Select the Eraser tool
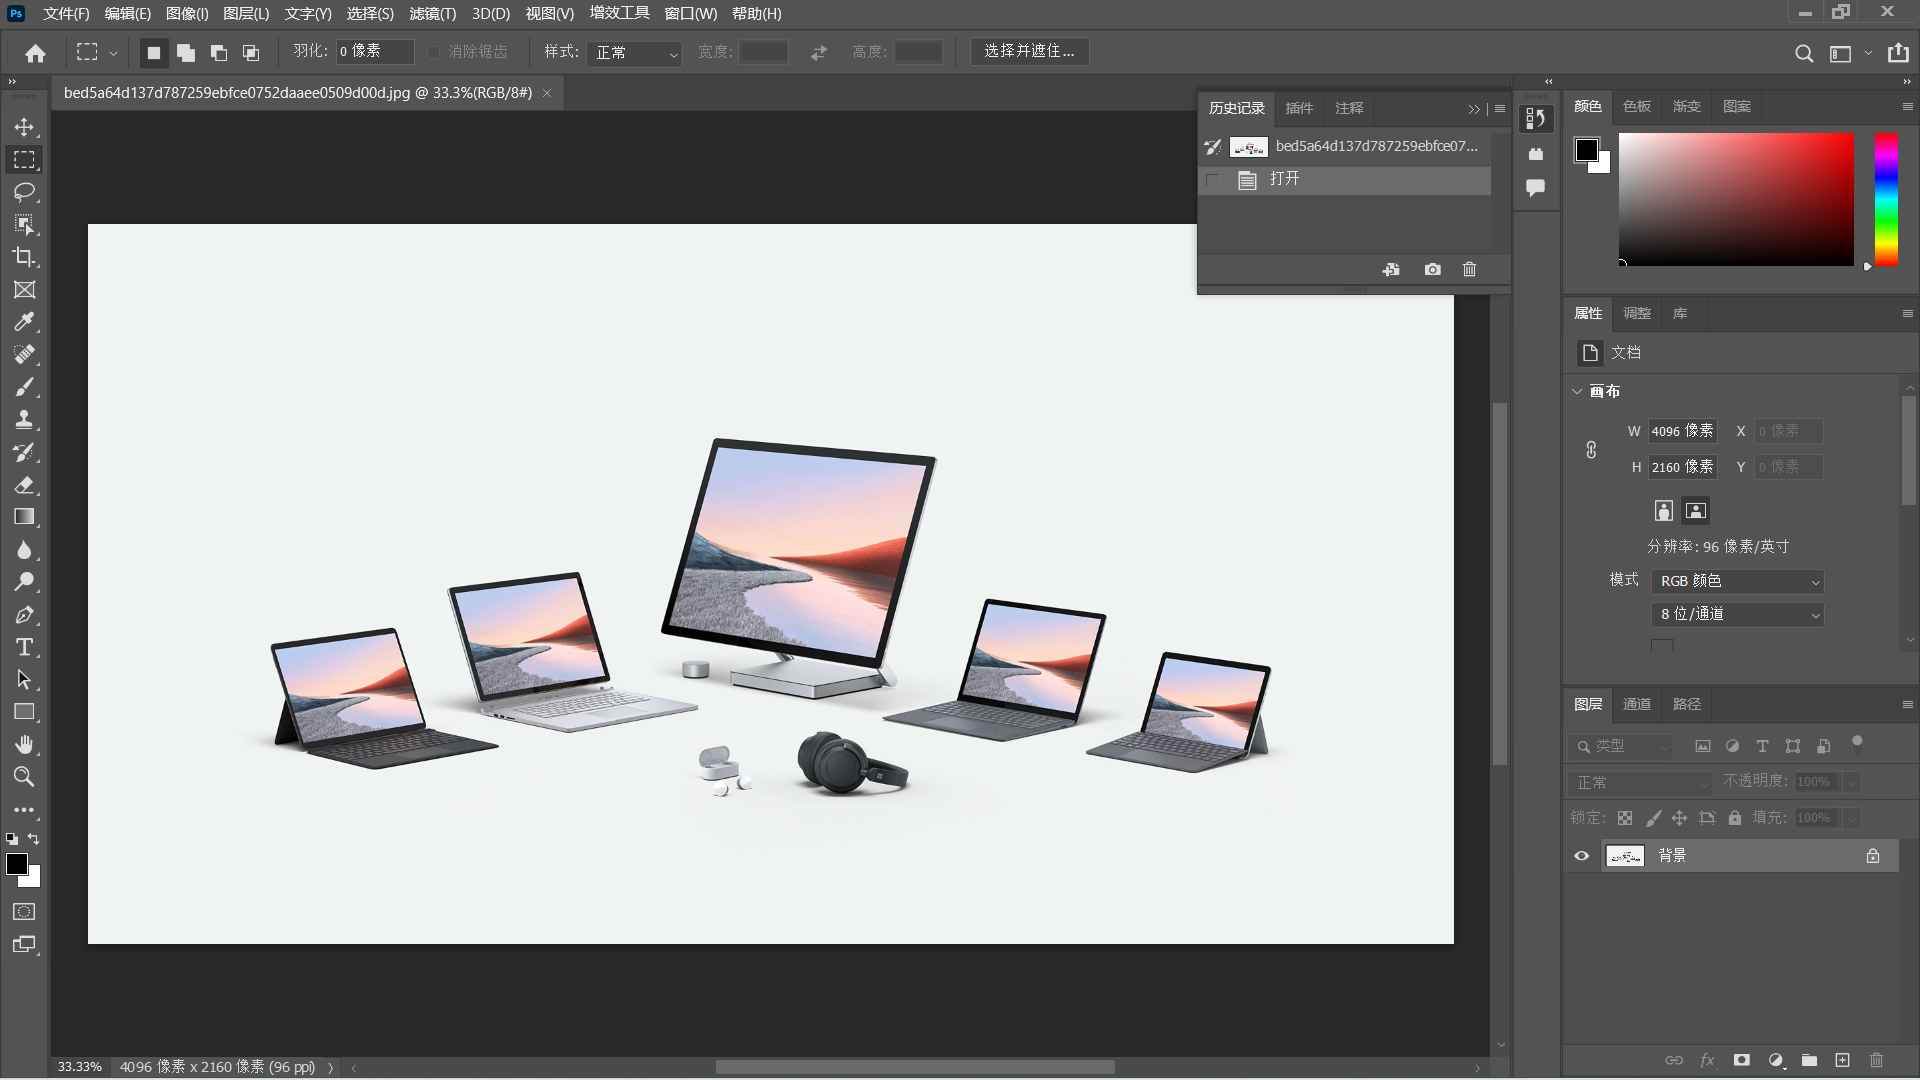This screenshot has height=1080, width=1920. click(24, 485)
